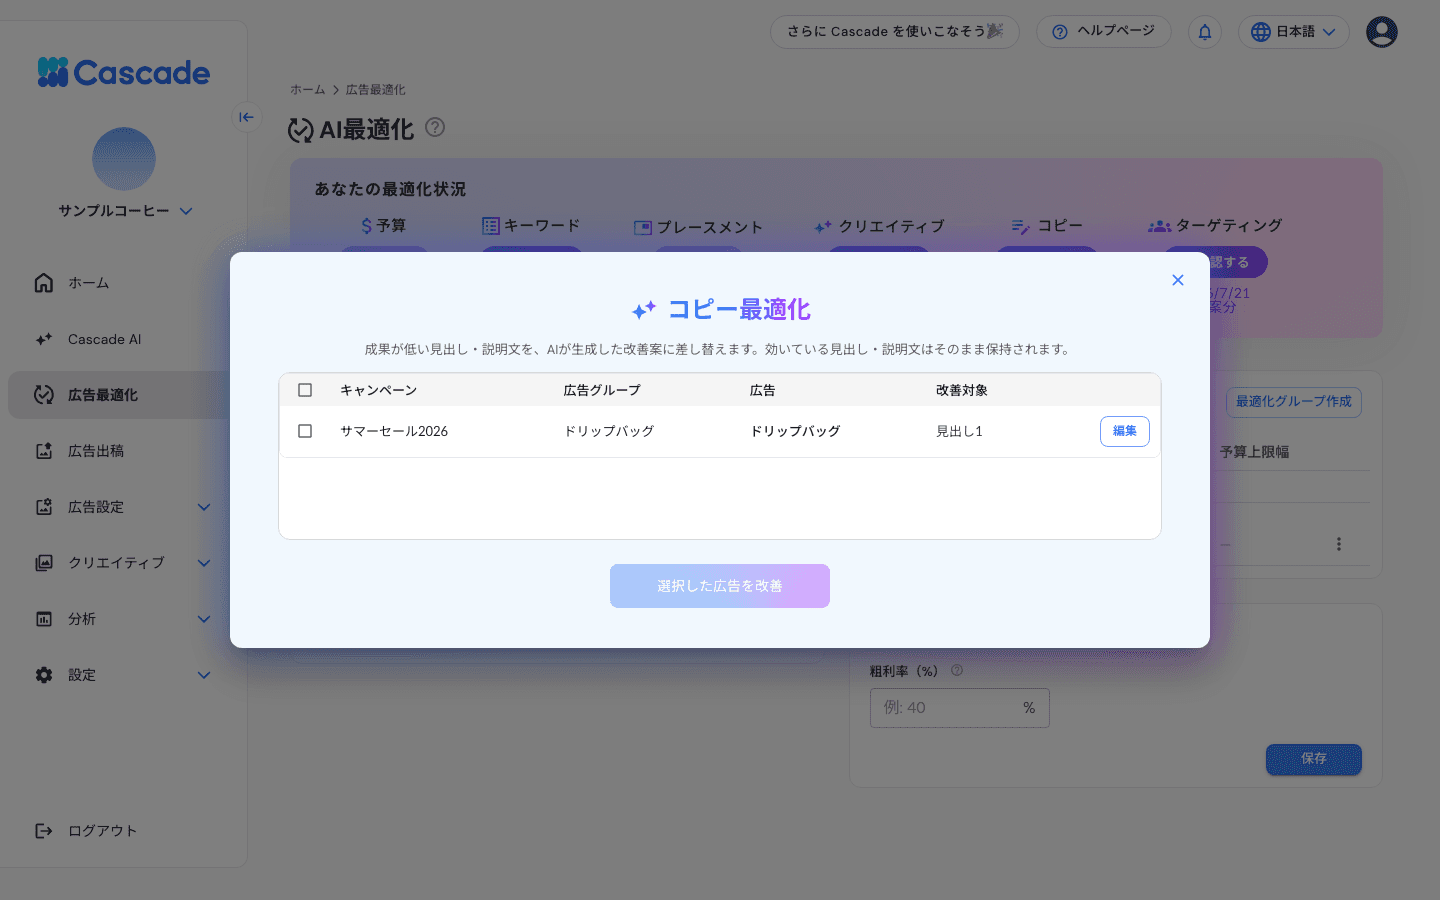Click the キャンペーン column header
The height and width of the screenshot is (900, 1440).
tap(378, 390)
